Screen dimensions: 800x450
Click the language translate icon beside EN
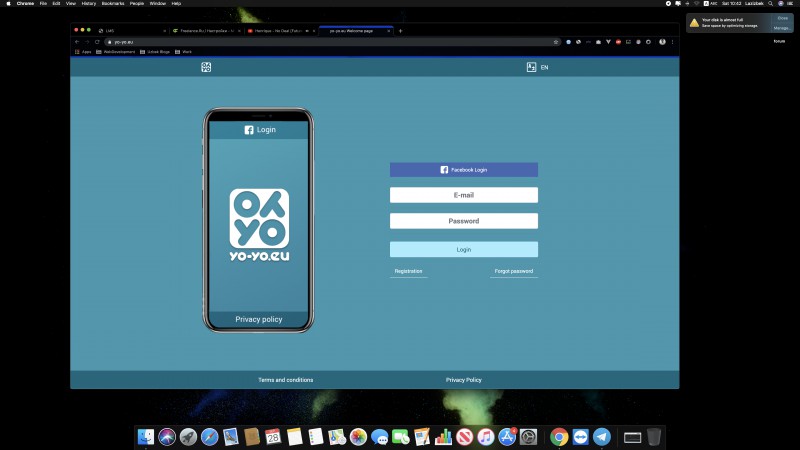click(531, 67)
